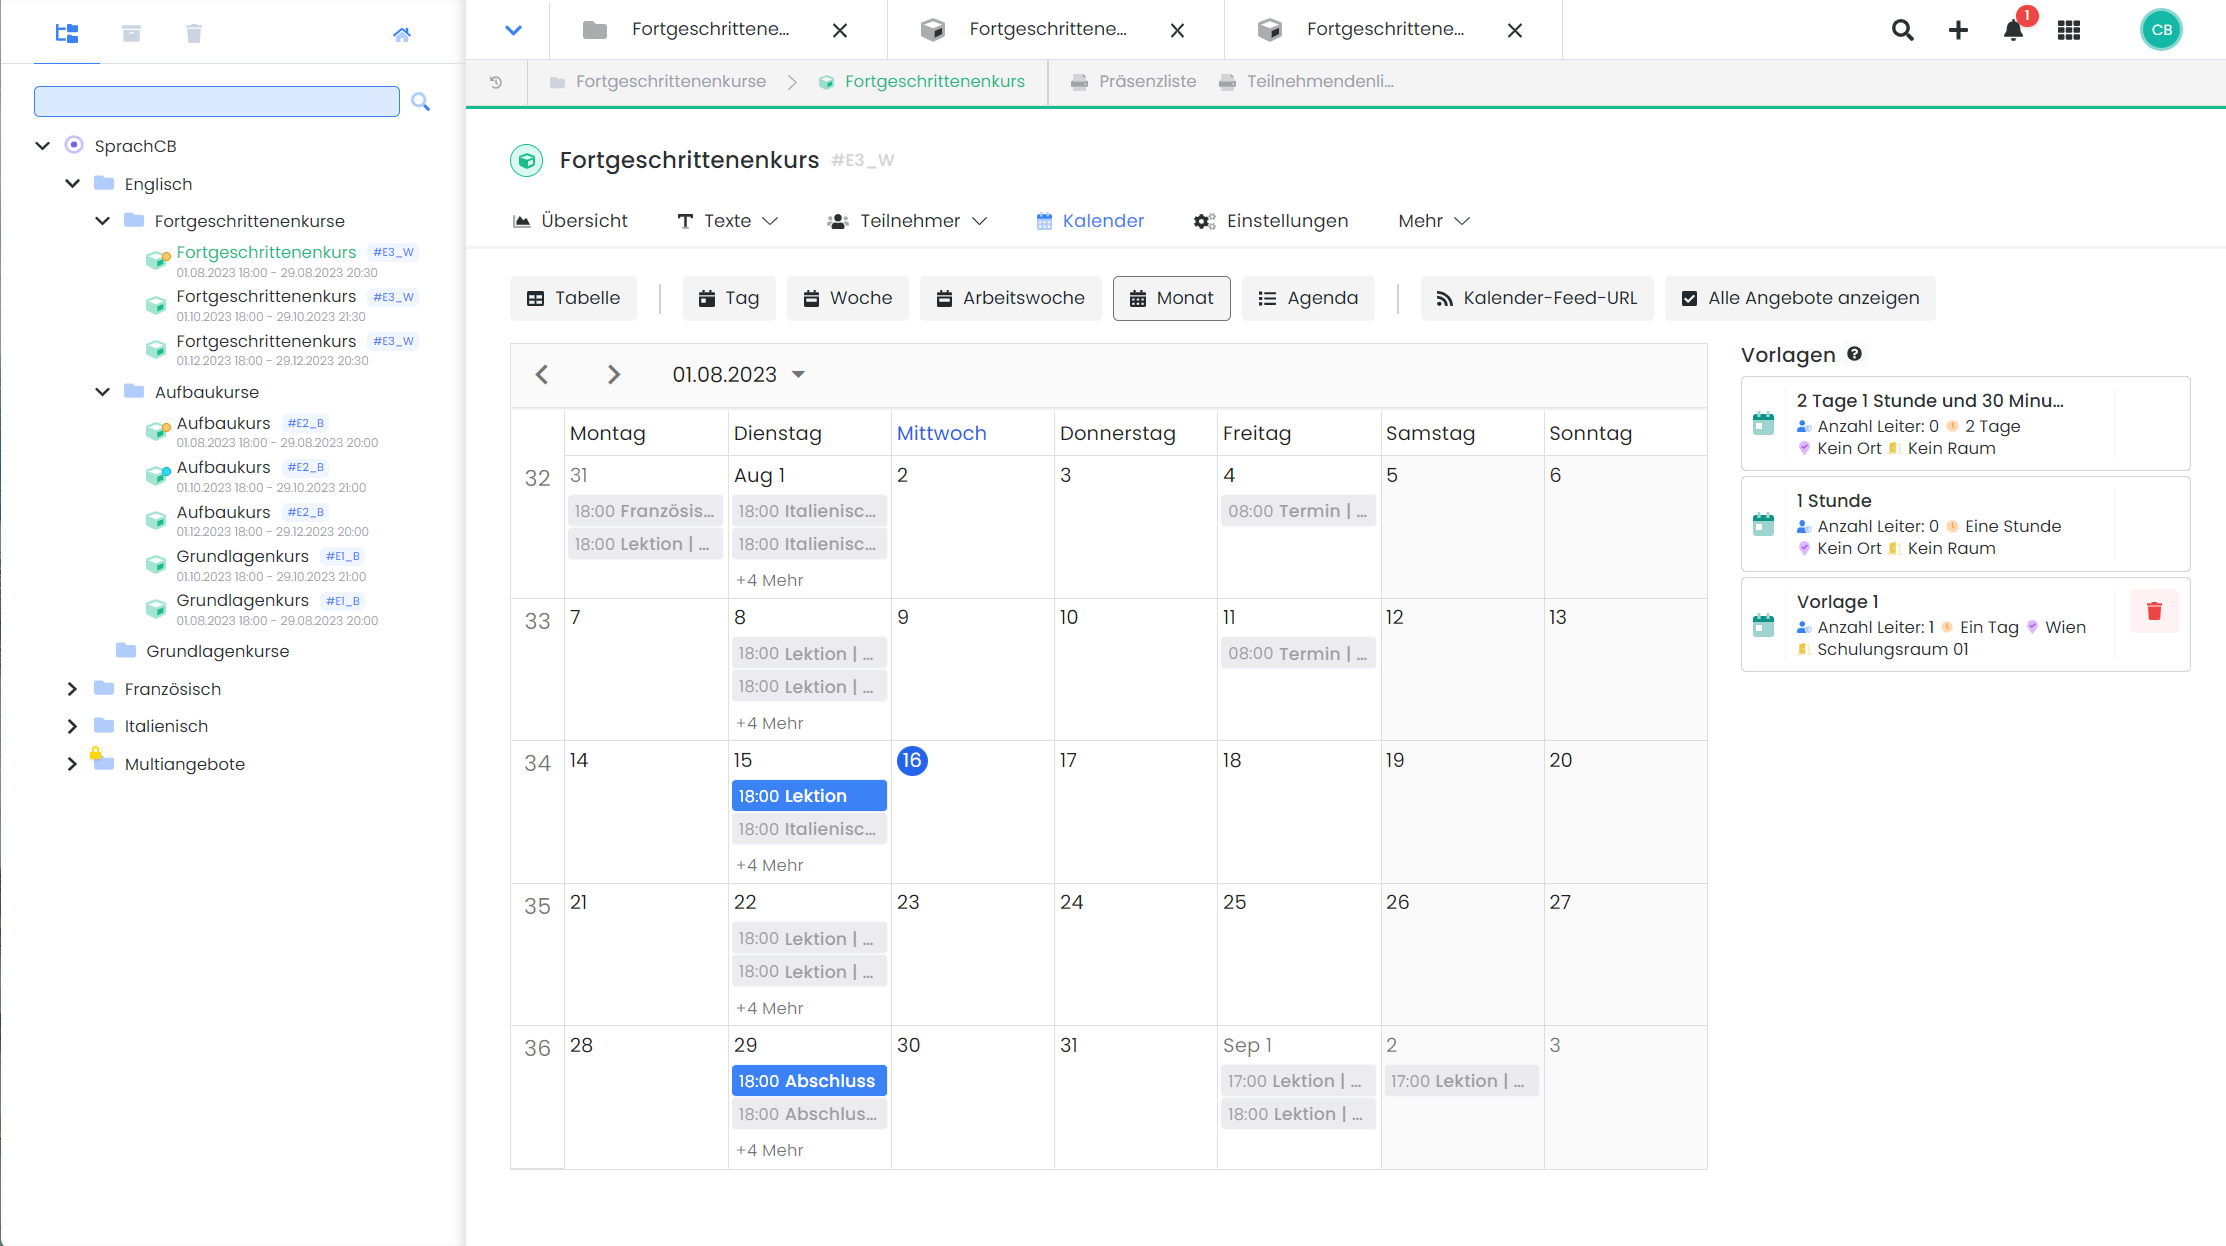The height and width of the screenshot is (1246, 2226).
Task: Open the sidebar archive view
Action: [x=131, y=34]
